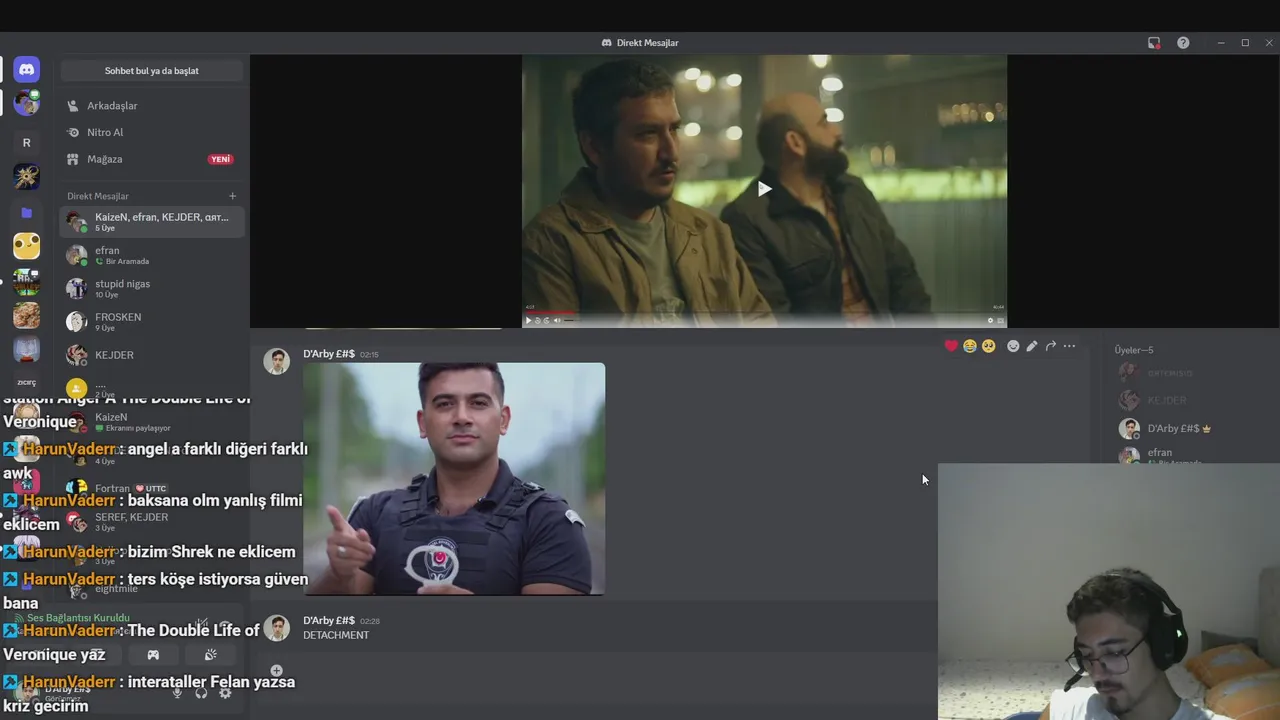Open the three-dot message options menu
The image size is (1280, 720).
coord(1070,346)
